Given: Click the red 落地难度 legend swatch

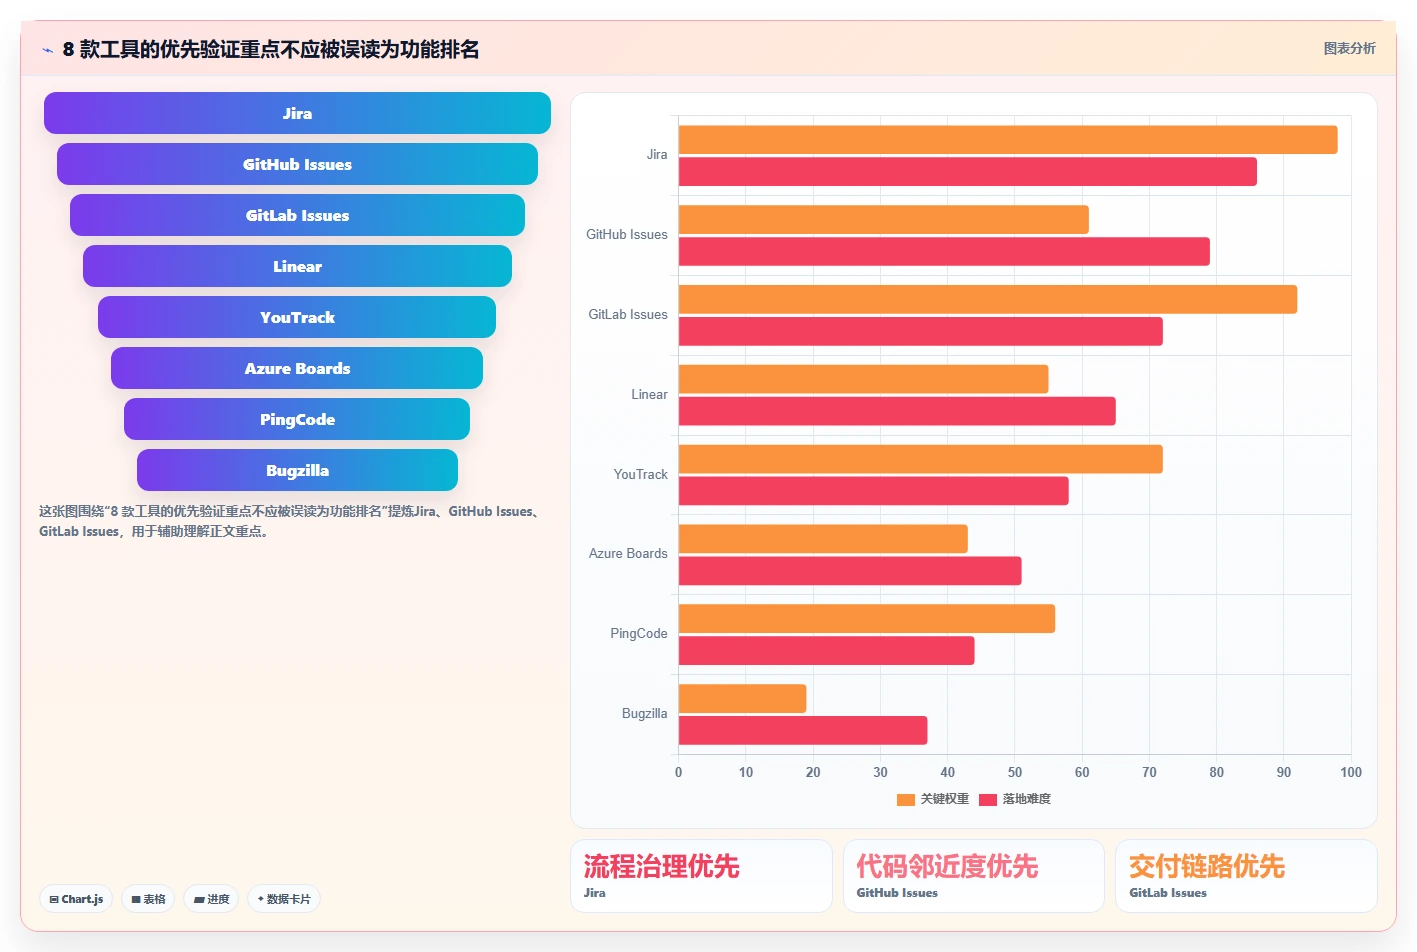Looking at the screenshot, I should [x=988, y=799].
